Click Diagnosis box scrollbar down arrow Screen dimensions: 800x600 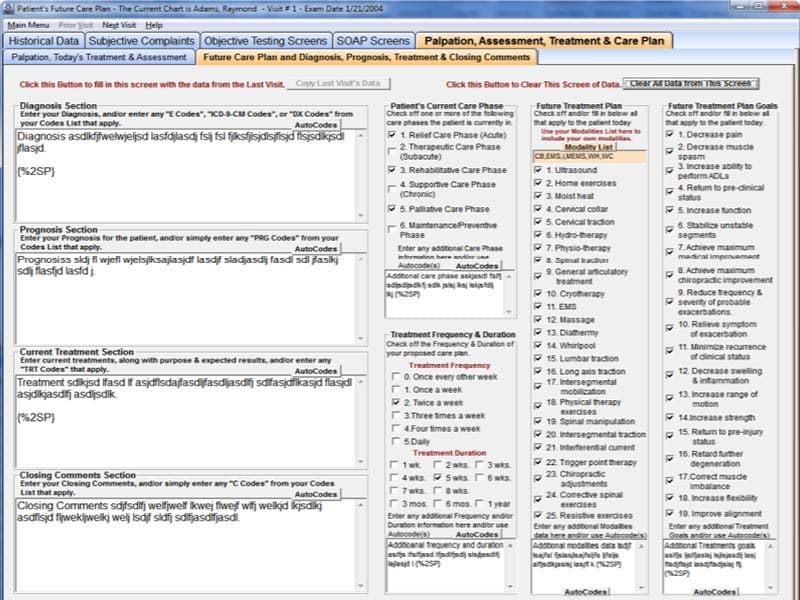tap(361, 215)
